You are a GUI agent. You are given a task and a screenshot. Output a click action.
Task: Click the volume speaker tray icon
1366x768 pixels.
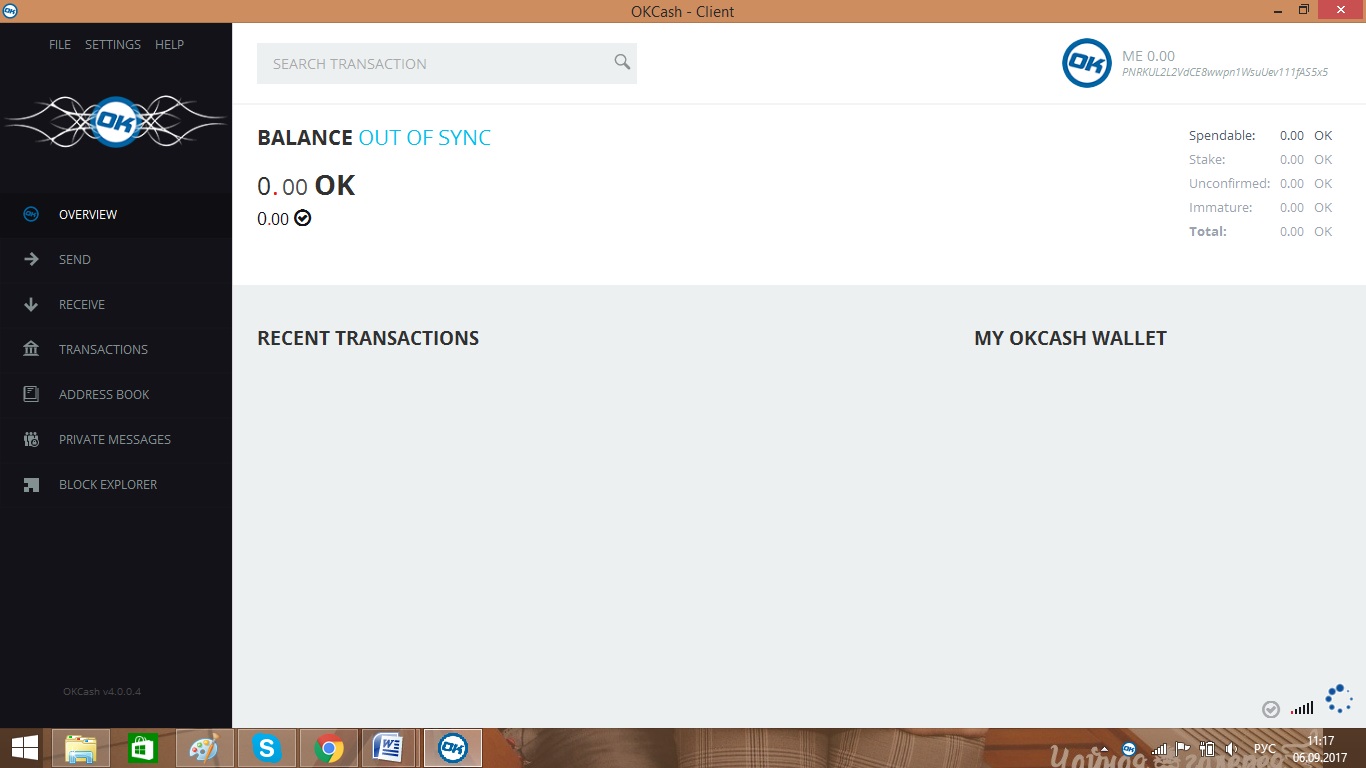point(1232,748)
